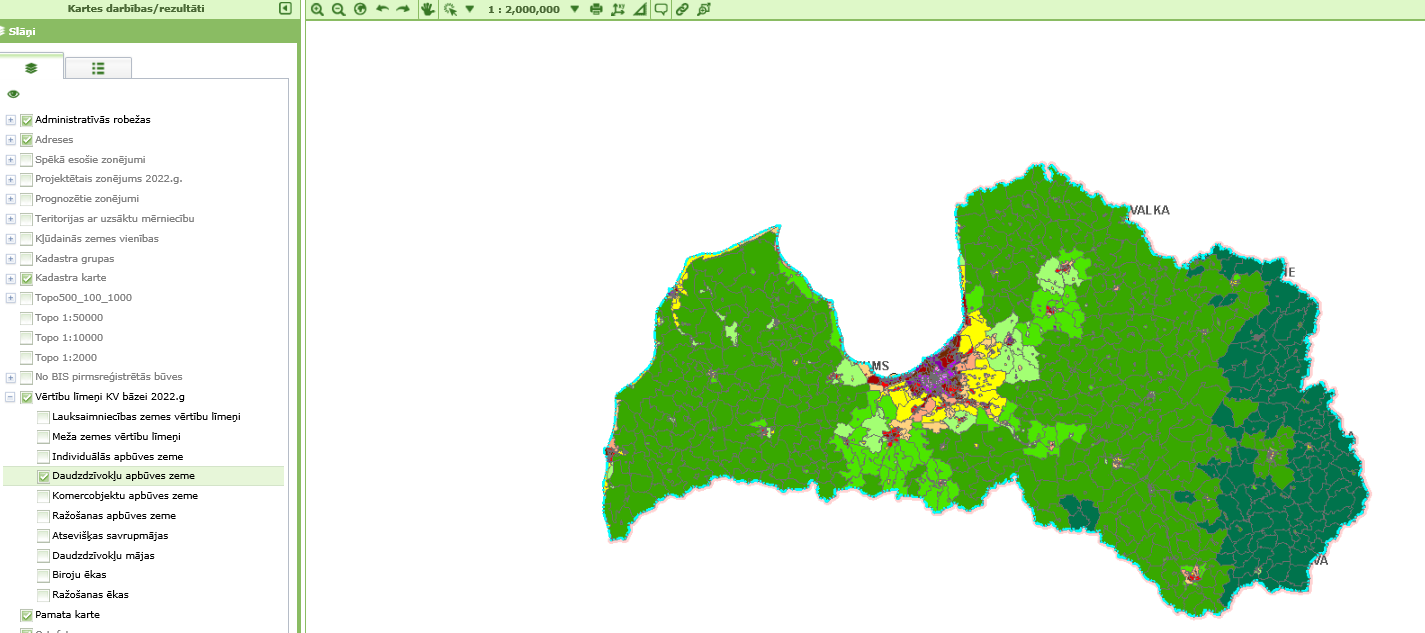Image resolution: width=1425 pixels, height=633 pixels.
Task: Click the chain link share icon
Action: tap(682, 9)
